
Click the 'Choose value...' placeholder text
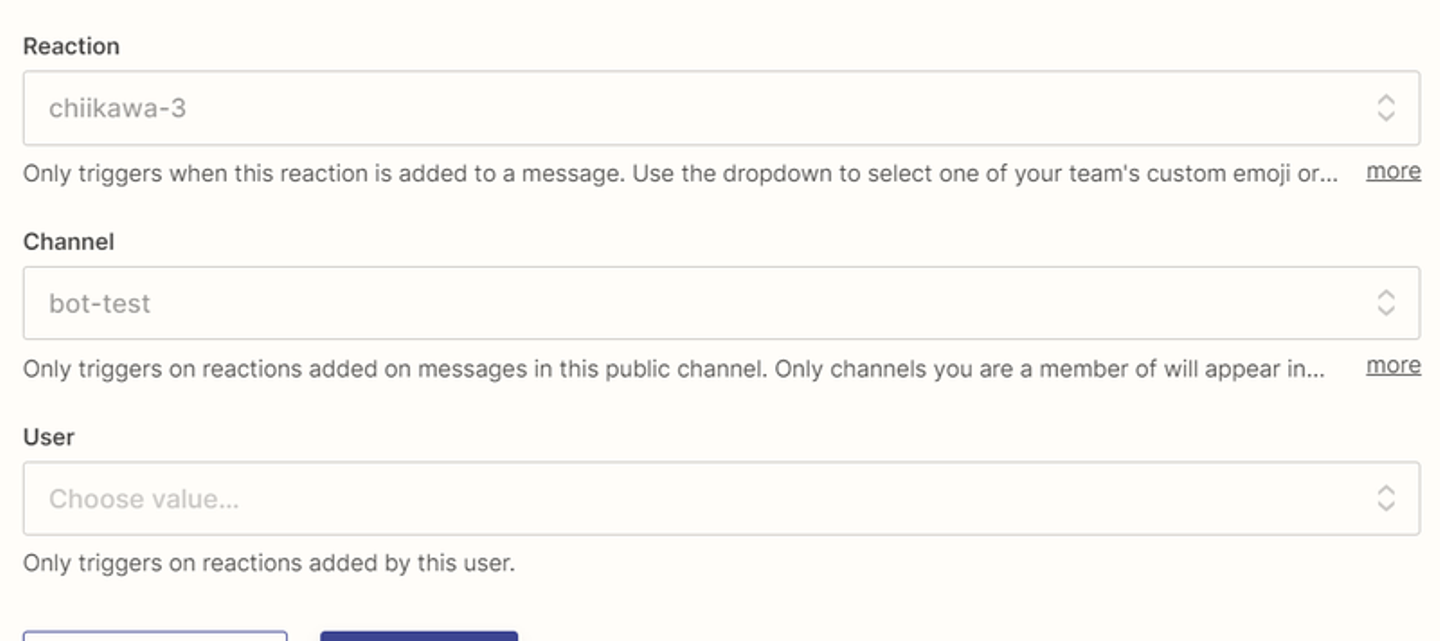(143, 499)
